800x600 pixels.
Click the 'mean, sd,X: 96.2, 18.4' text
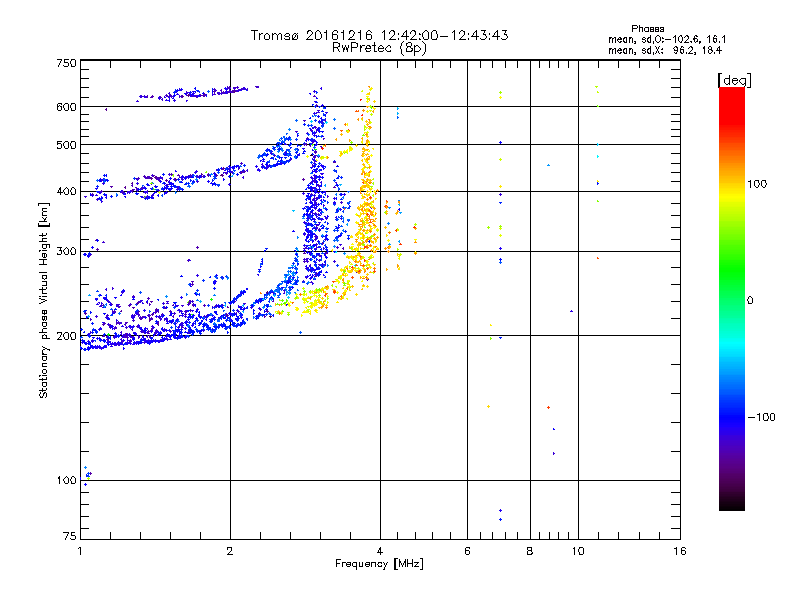click(665, 50)
